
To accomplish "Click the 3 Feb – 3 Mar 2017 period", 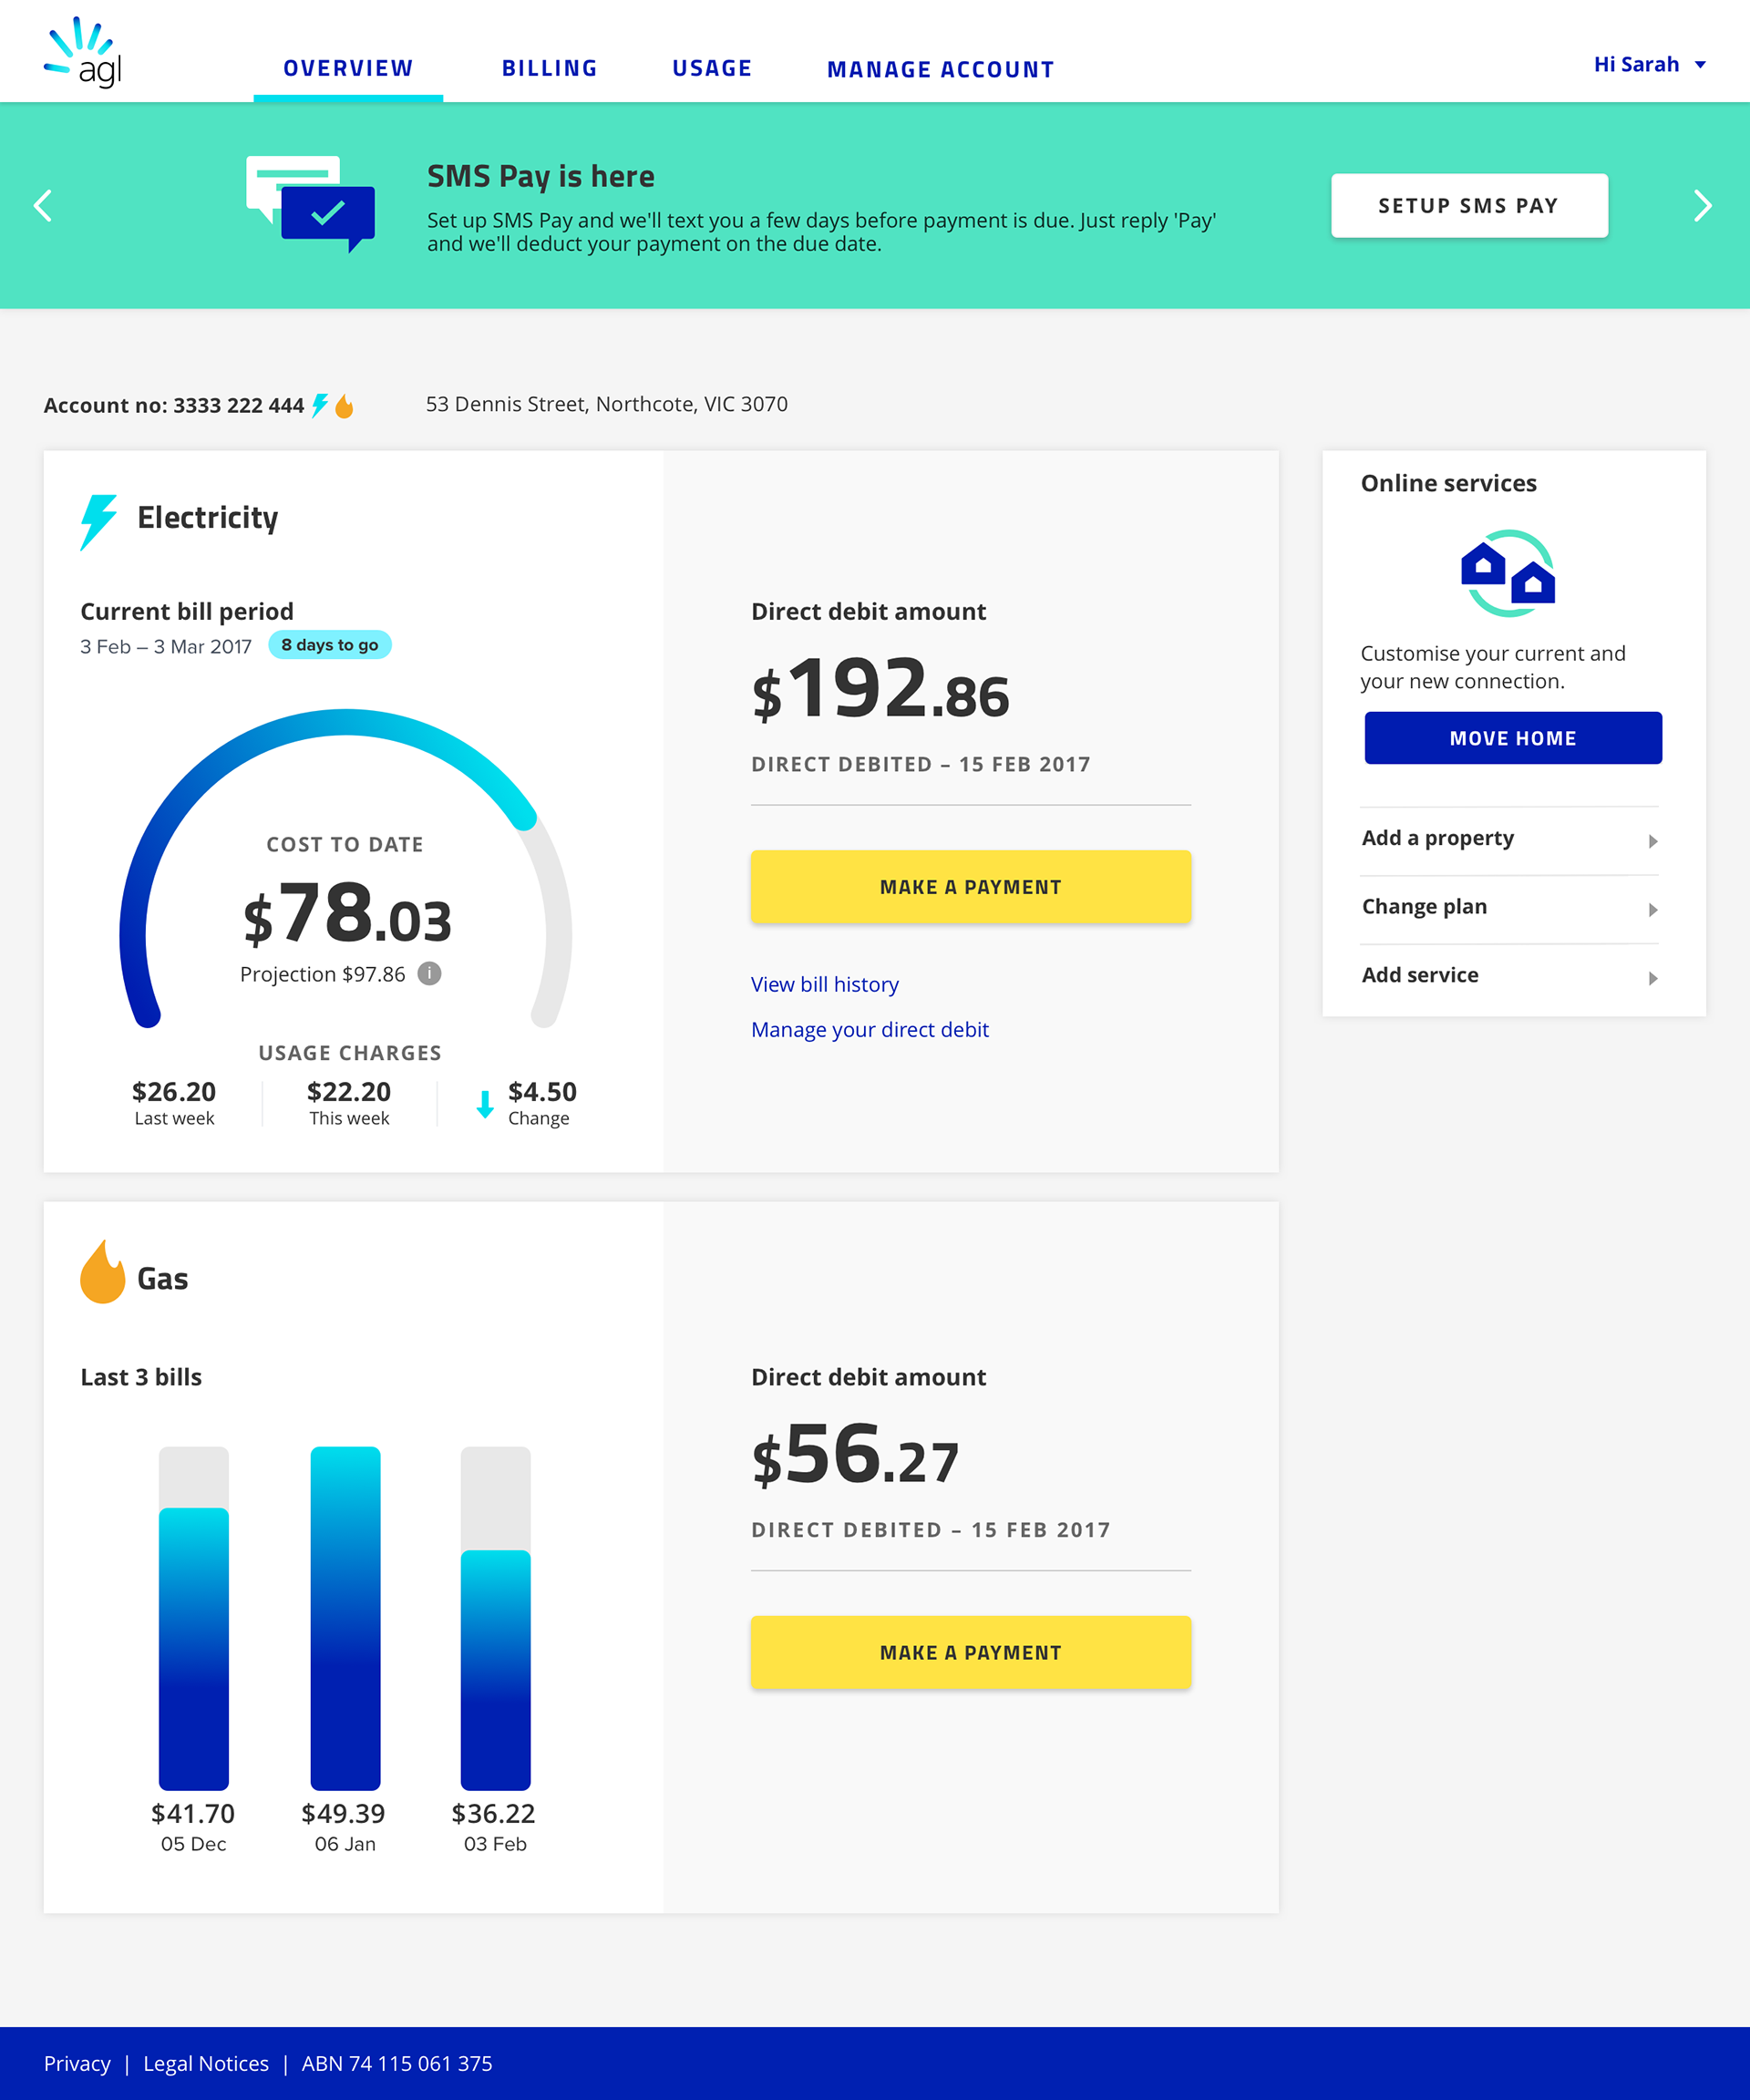I will 166,647.
